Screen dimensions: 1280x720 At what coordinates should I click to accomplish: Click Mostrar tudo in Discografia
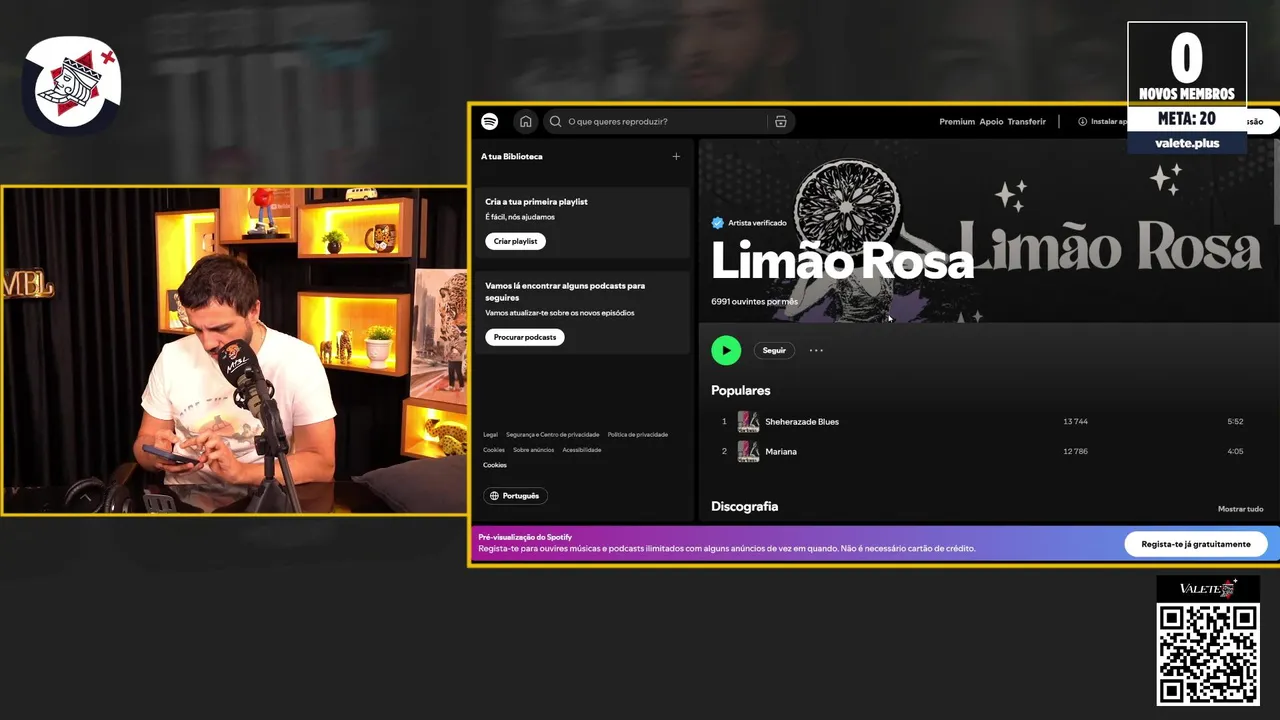click(x=1240, y=509)
